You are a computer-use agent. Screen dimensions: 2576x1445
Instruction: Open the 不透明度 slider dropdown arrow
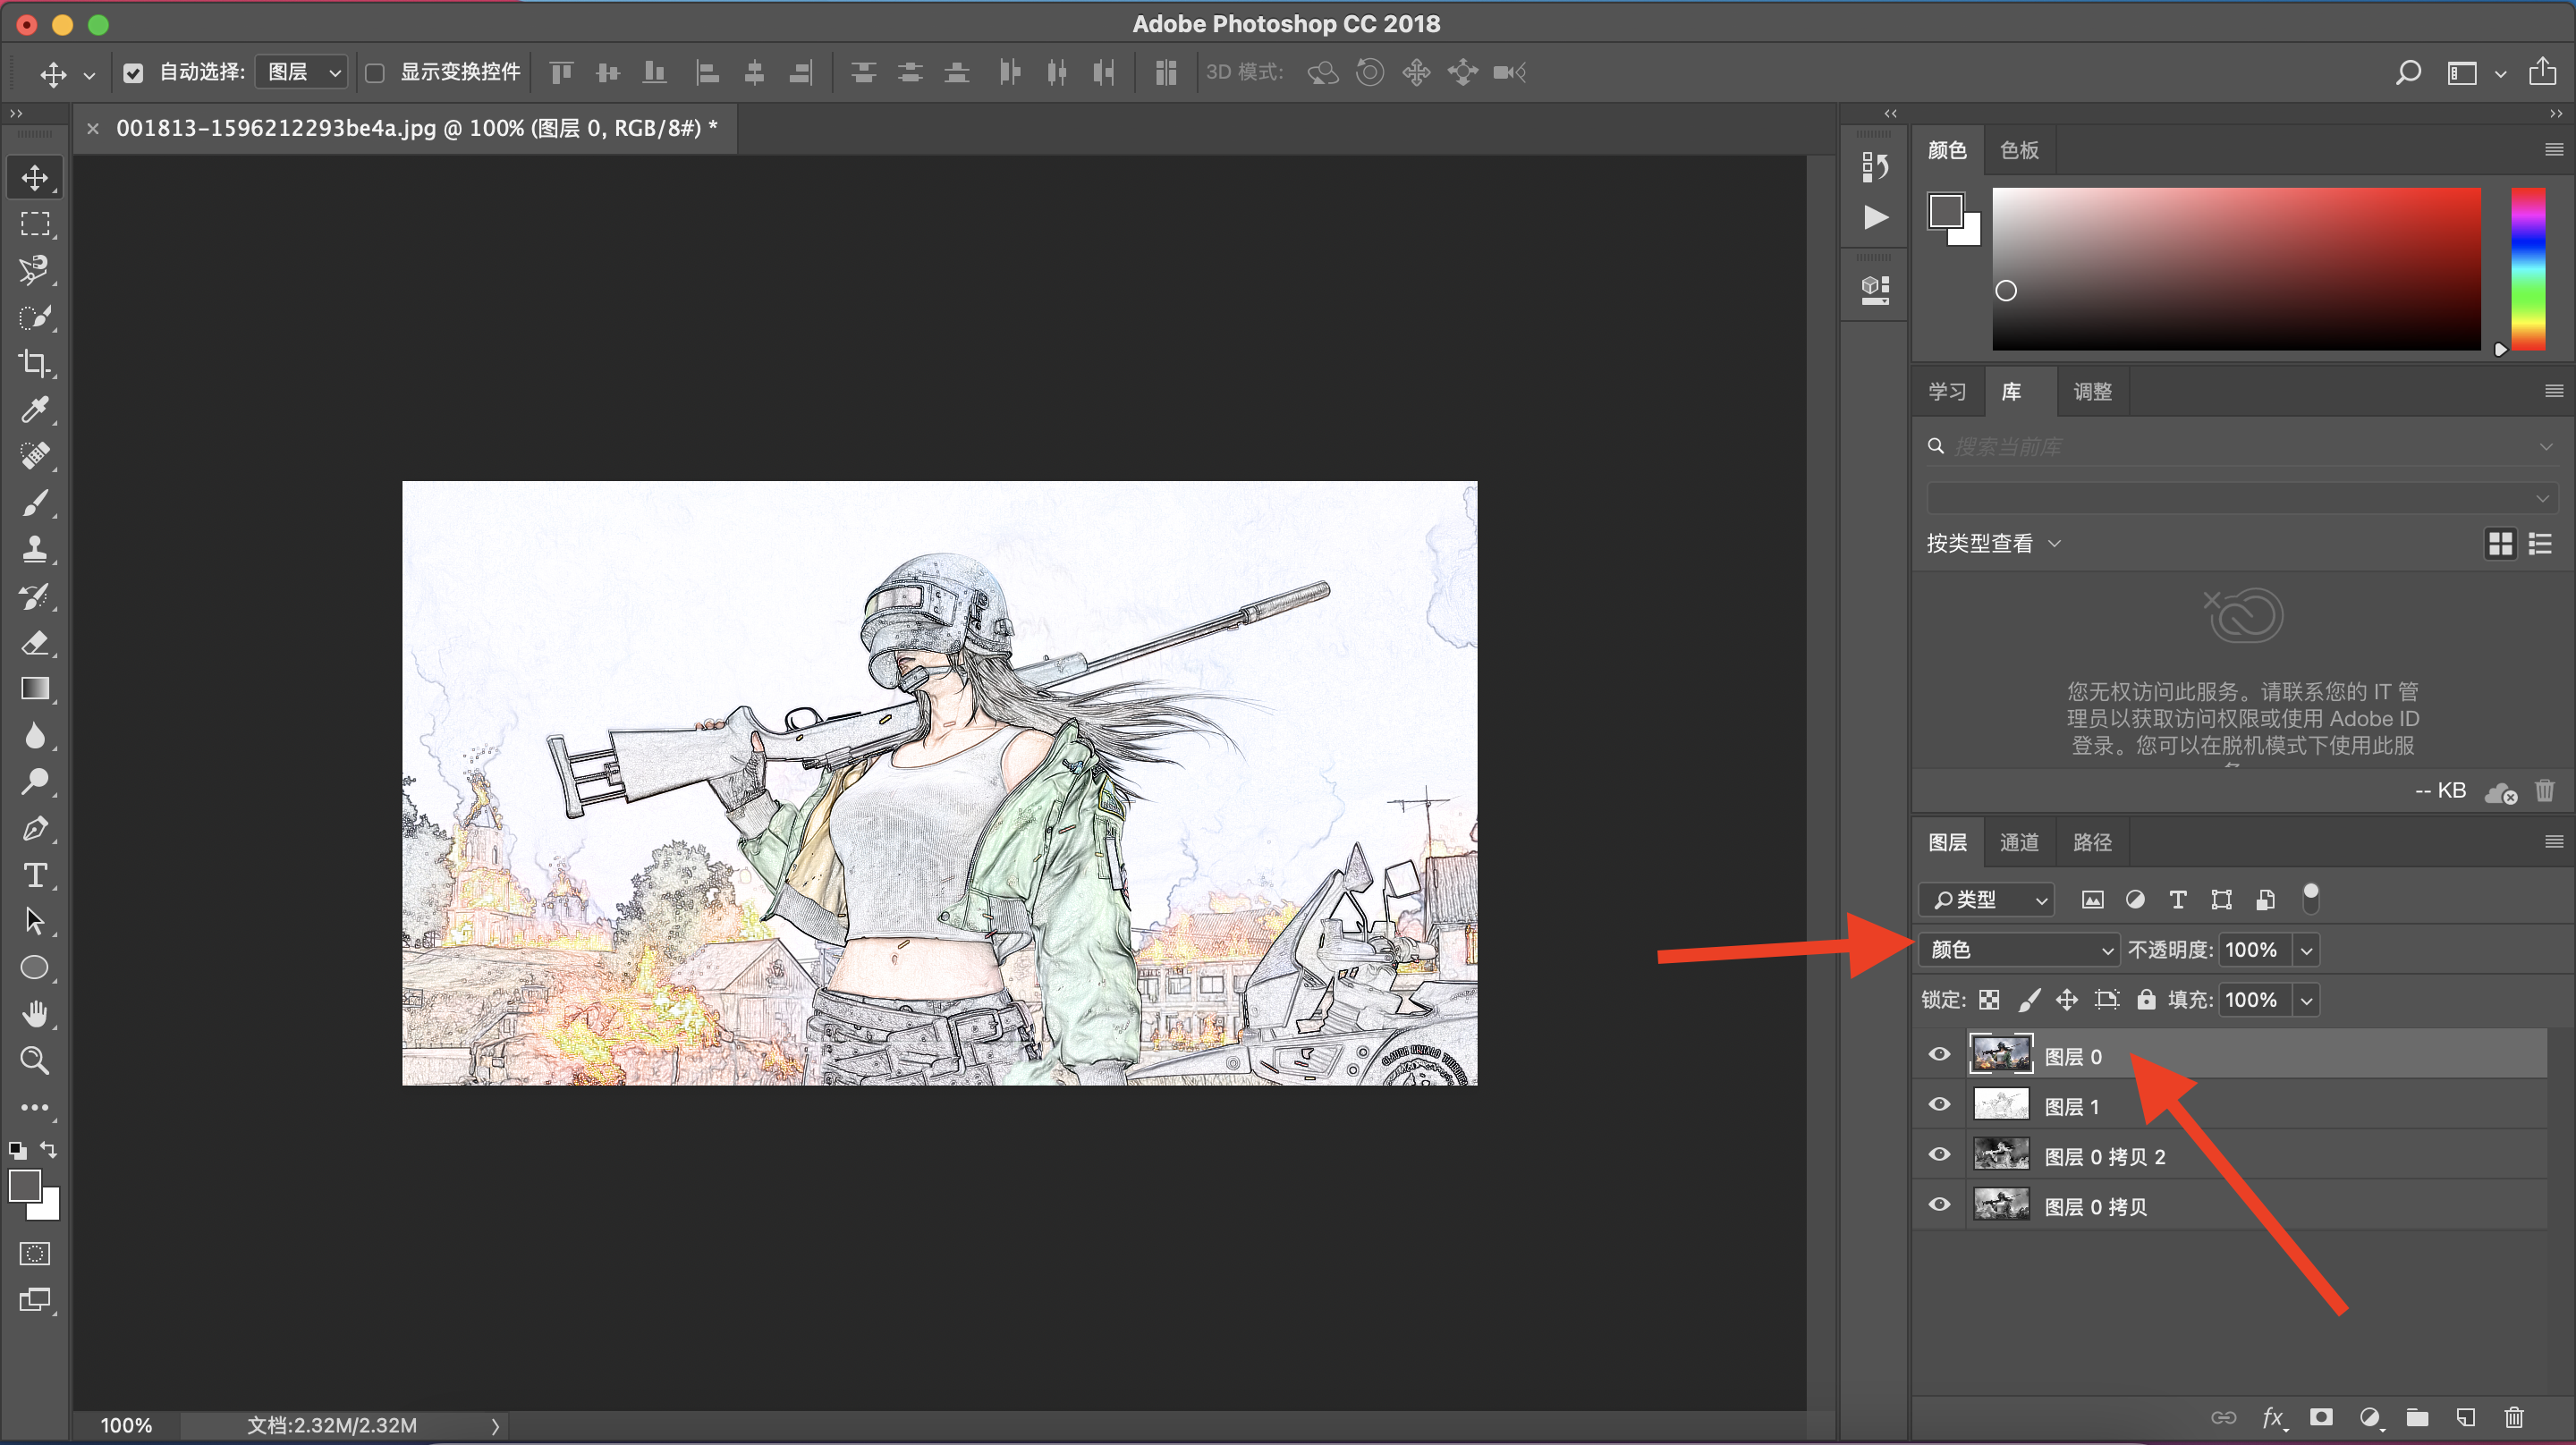coord(2306,949)
